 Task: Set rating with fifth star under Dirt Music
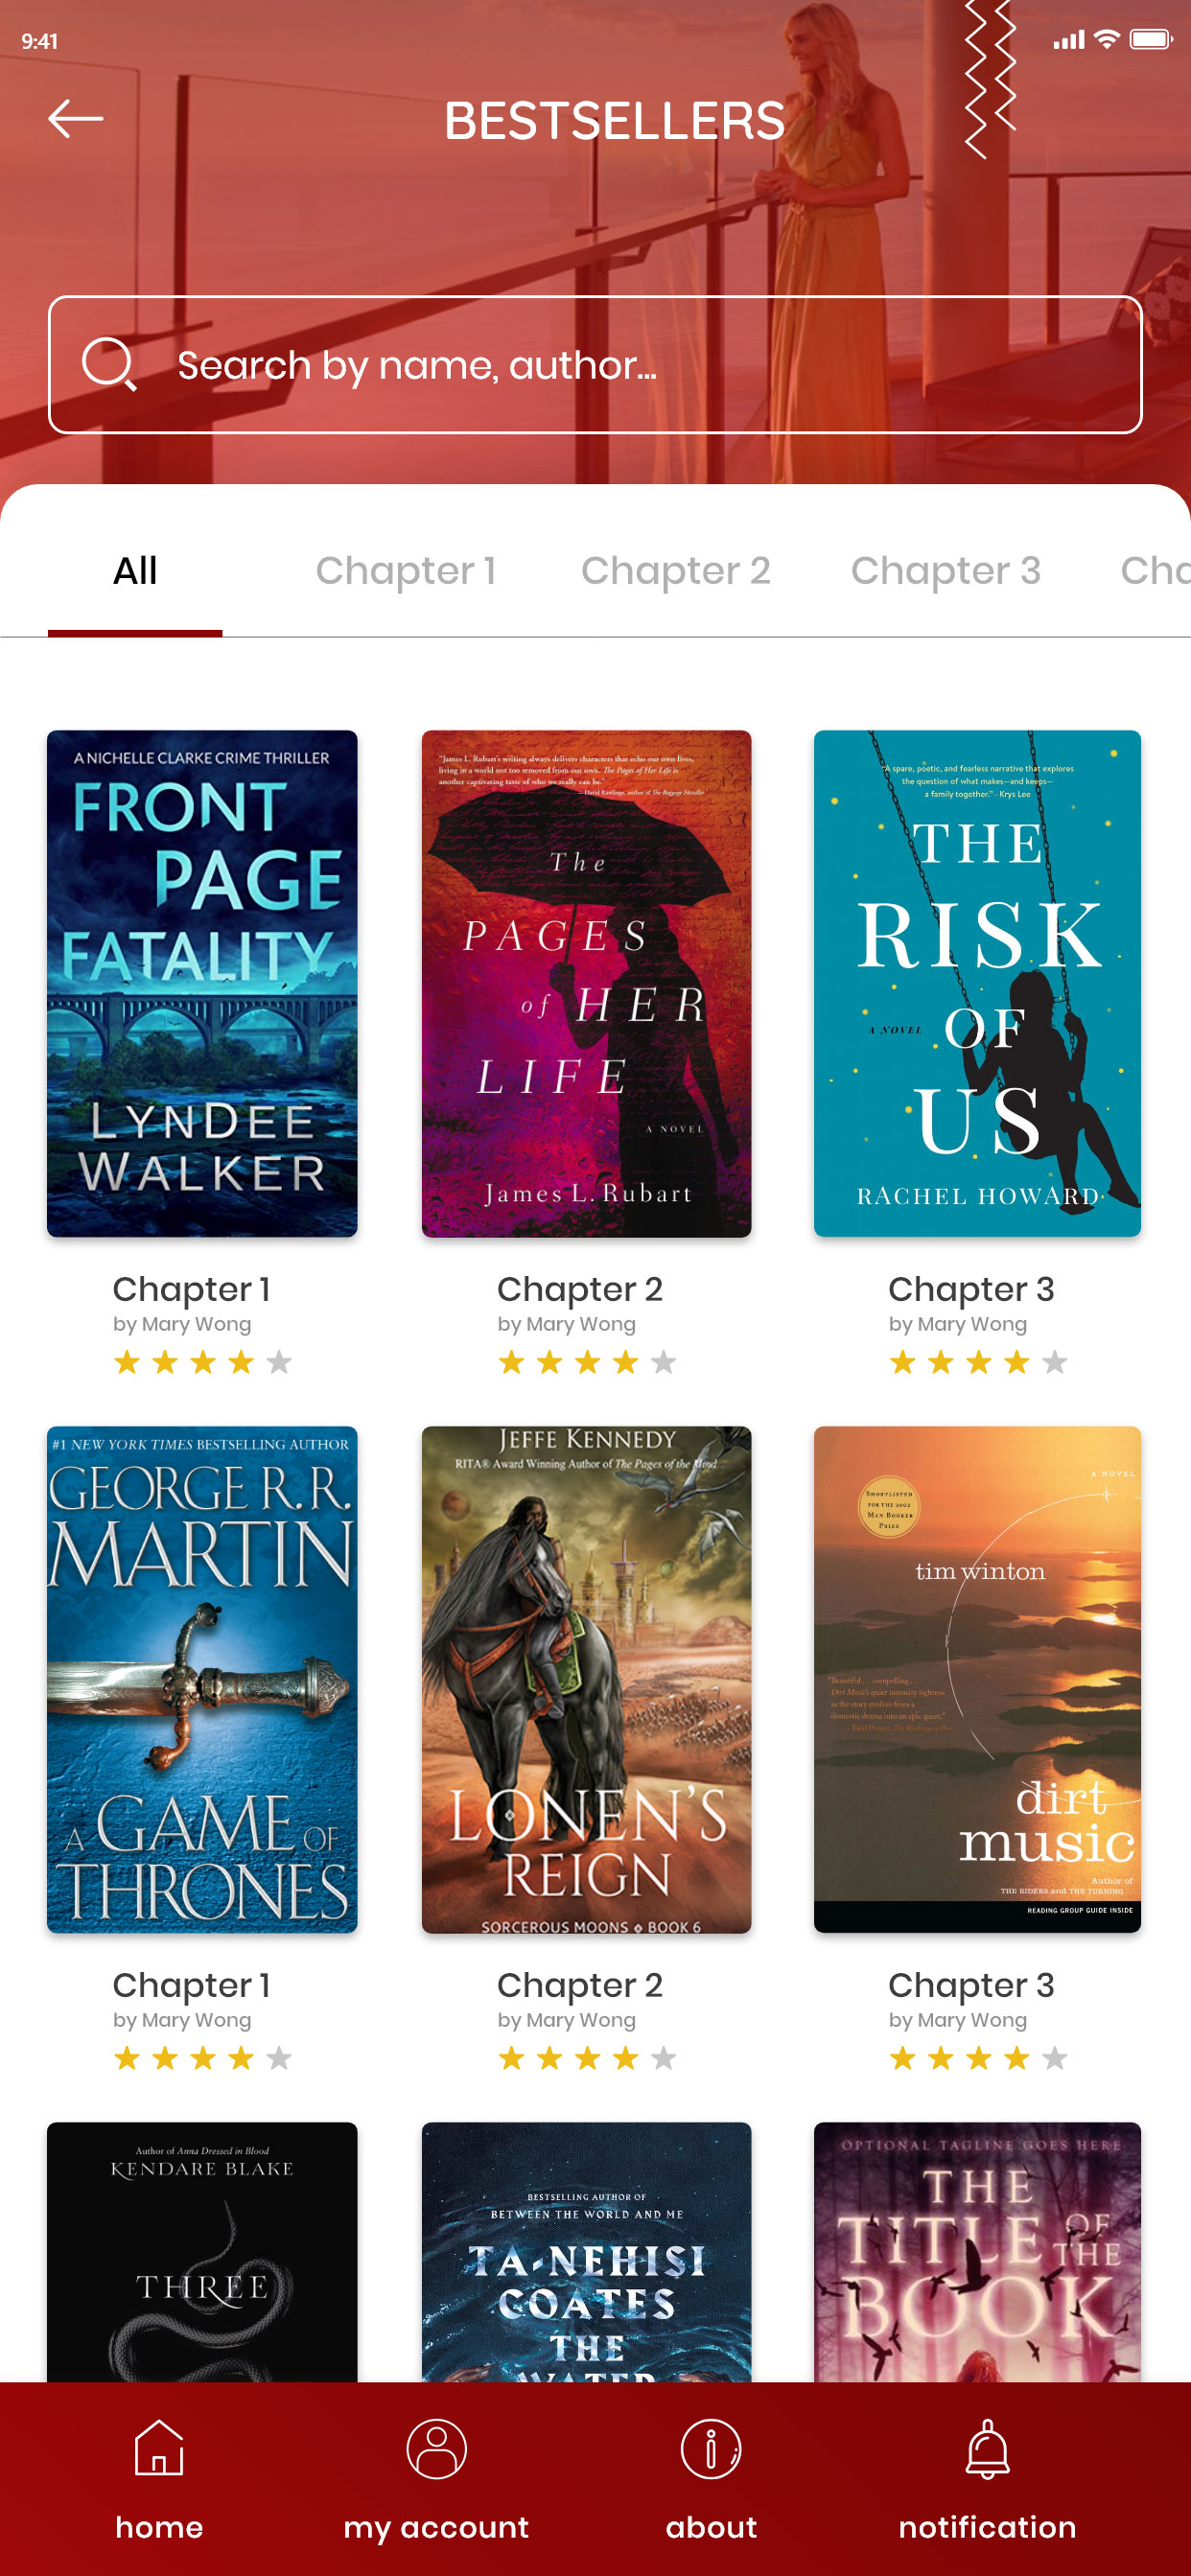coord(1054,2057)
